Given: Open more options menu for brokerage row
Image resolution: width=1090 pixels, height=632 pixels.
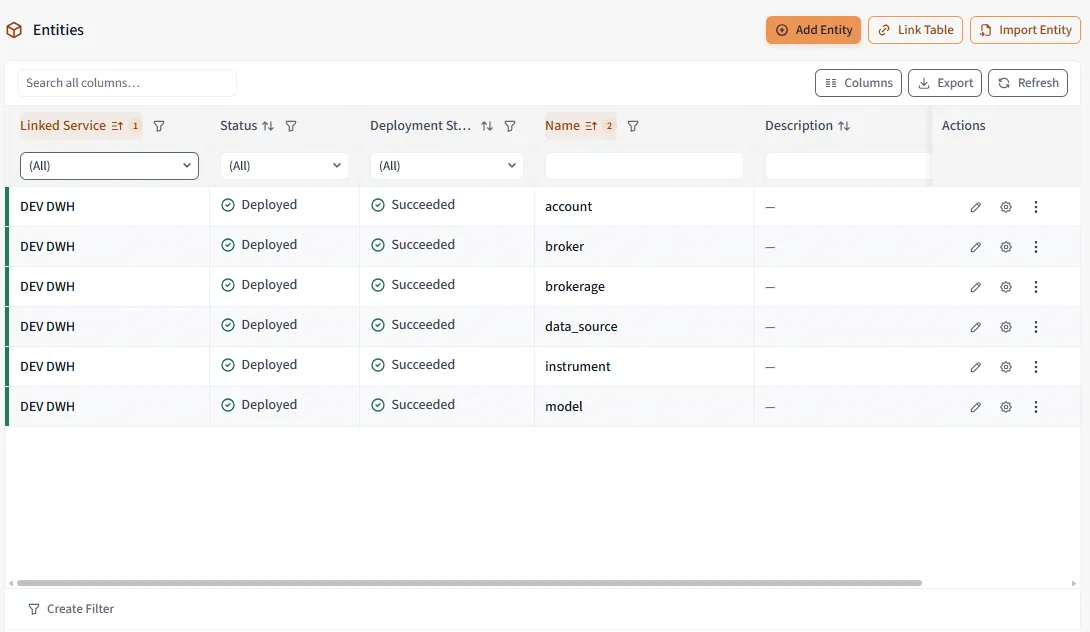Looking at the screenshot, I should pyautogui.click(x=1036, y=287).
